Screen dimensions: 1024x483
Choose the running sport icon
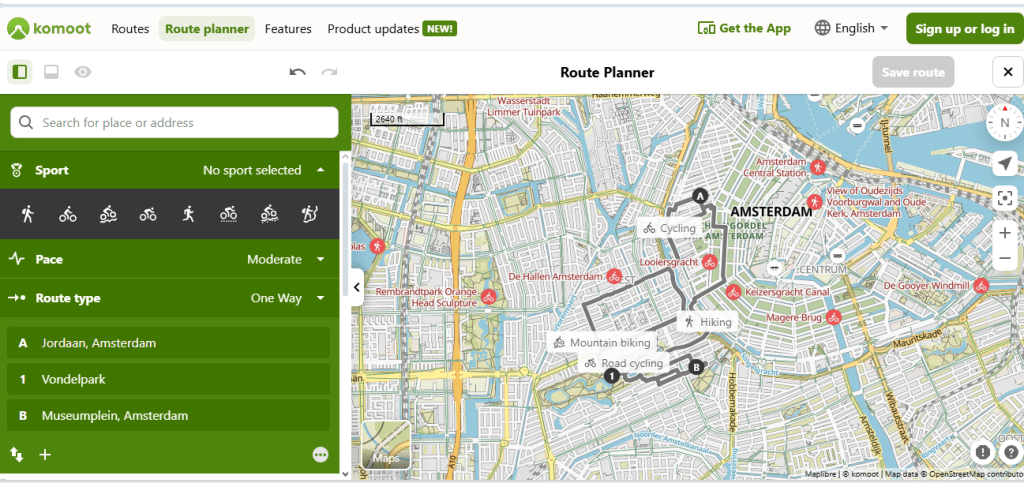[188, 213]
